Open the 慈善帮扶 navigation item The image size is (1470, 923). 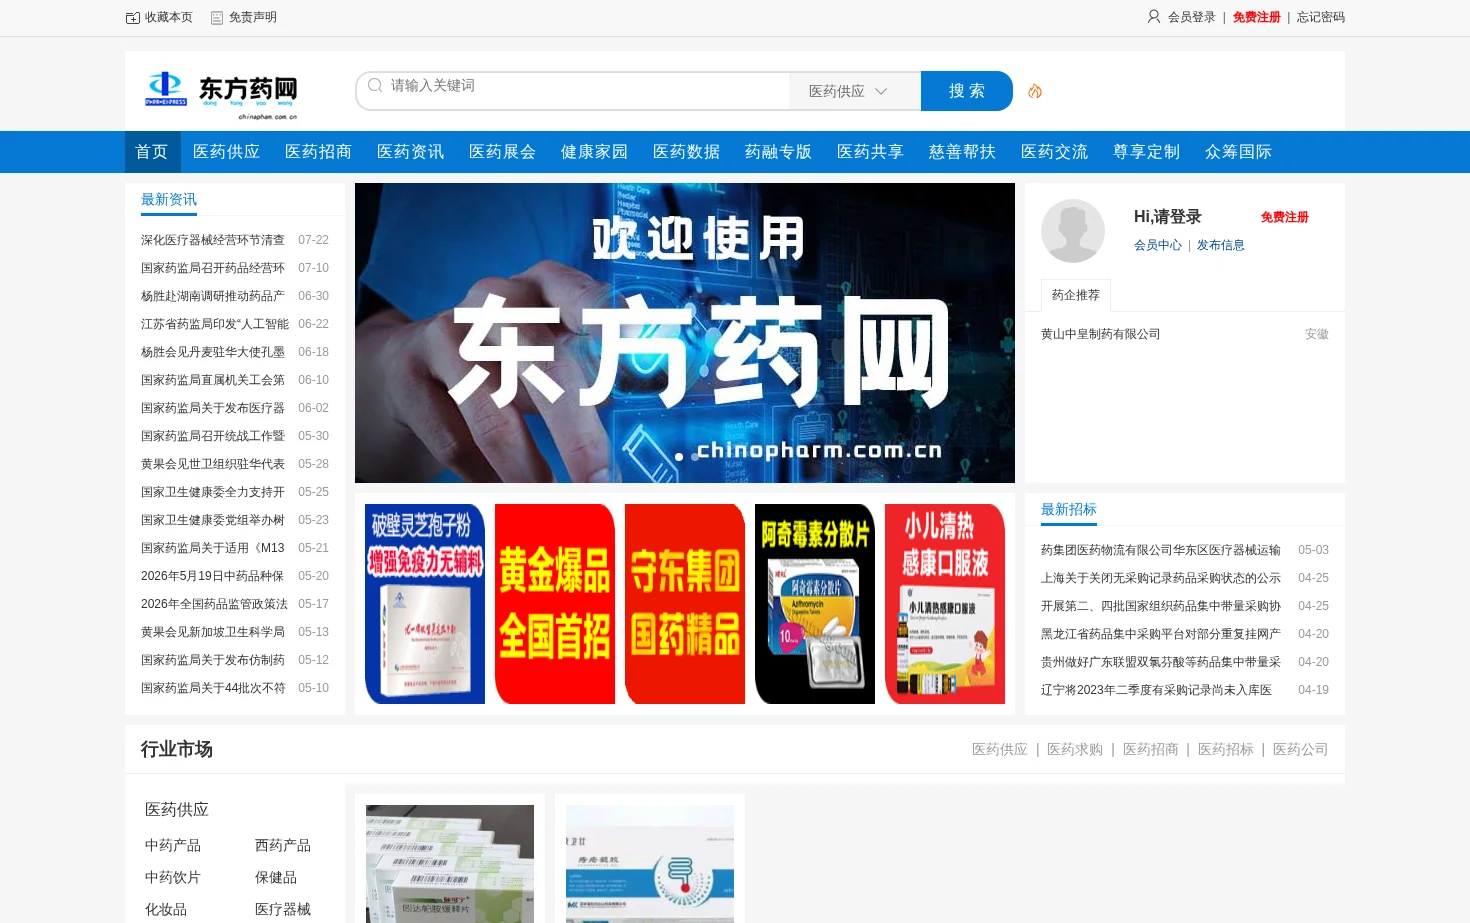pos(963,152)
